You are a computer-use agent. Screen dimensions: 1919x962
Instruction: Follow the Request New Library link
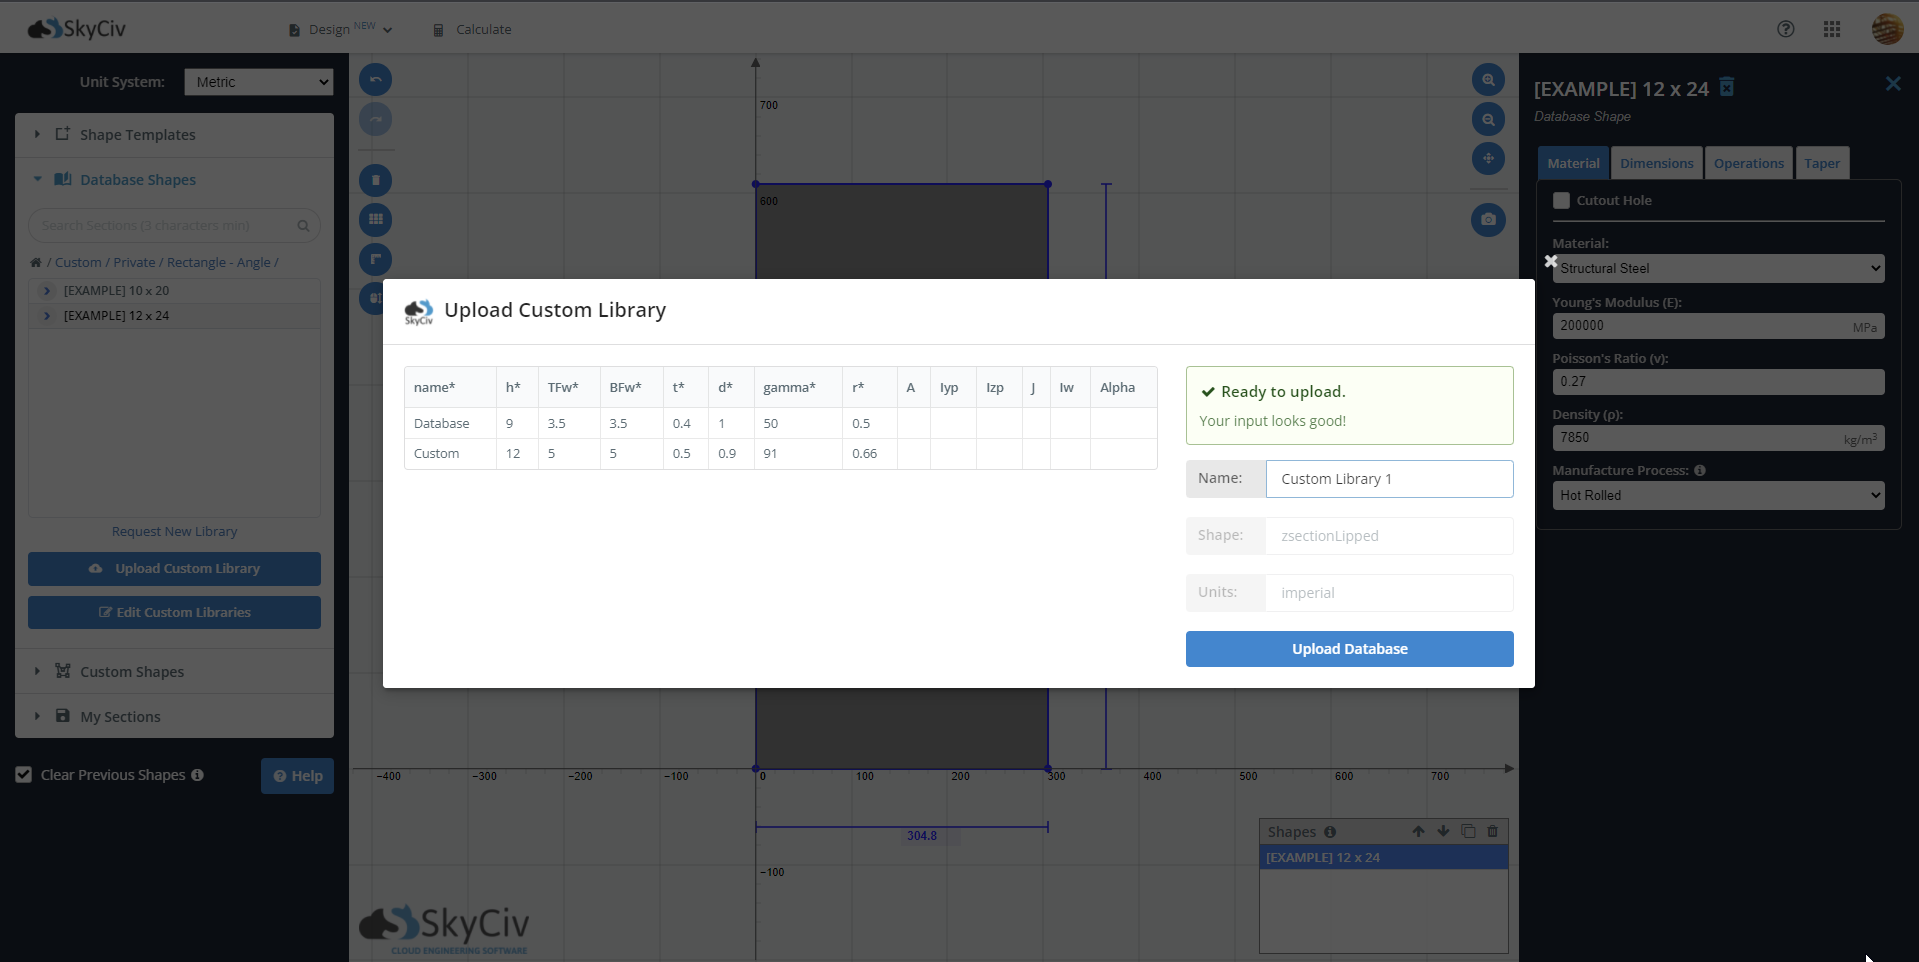point(174,532)
